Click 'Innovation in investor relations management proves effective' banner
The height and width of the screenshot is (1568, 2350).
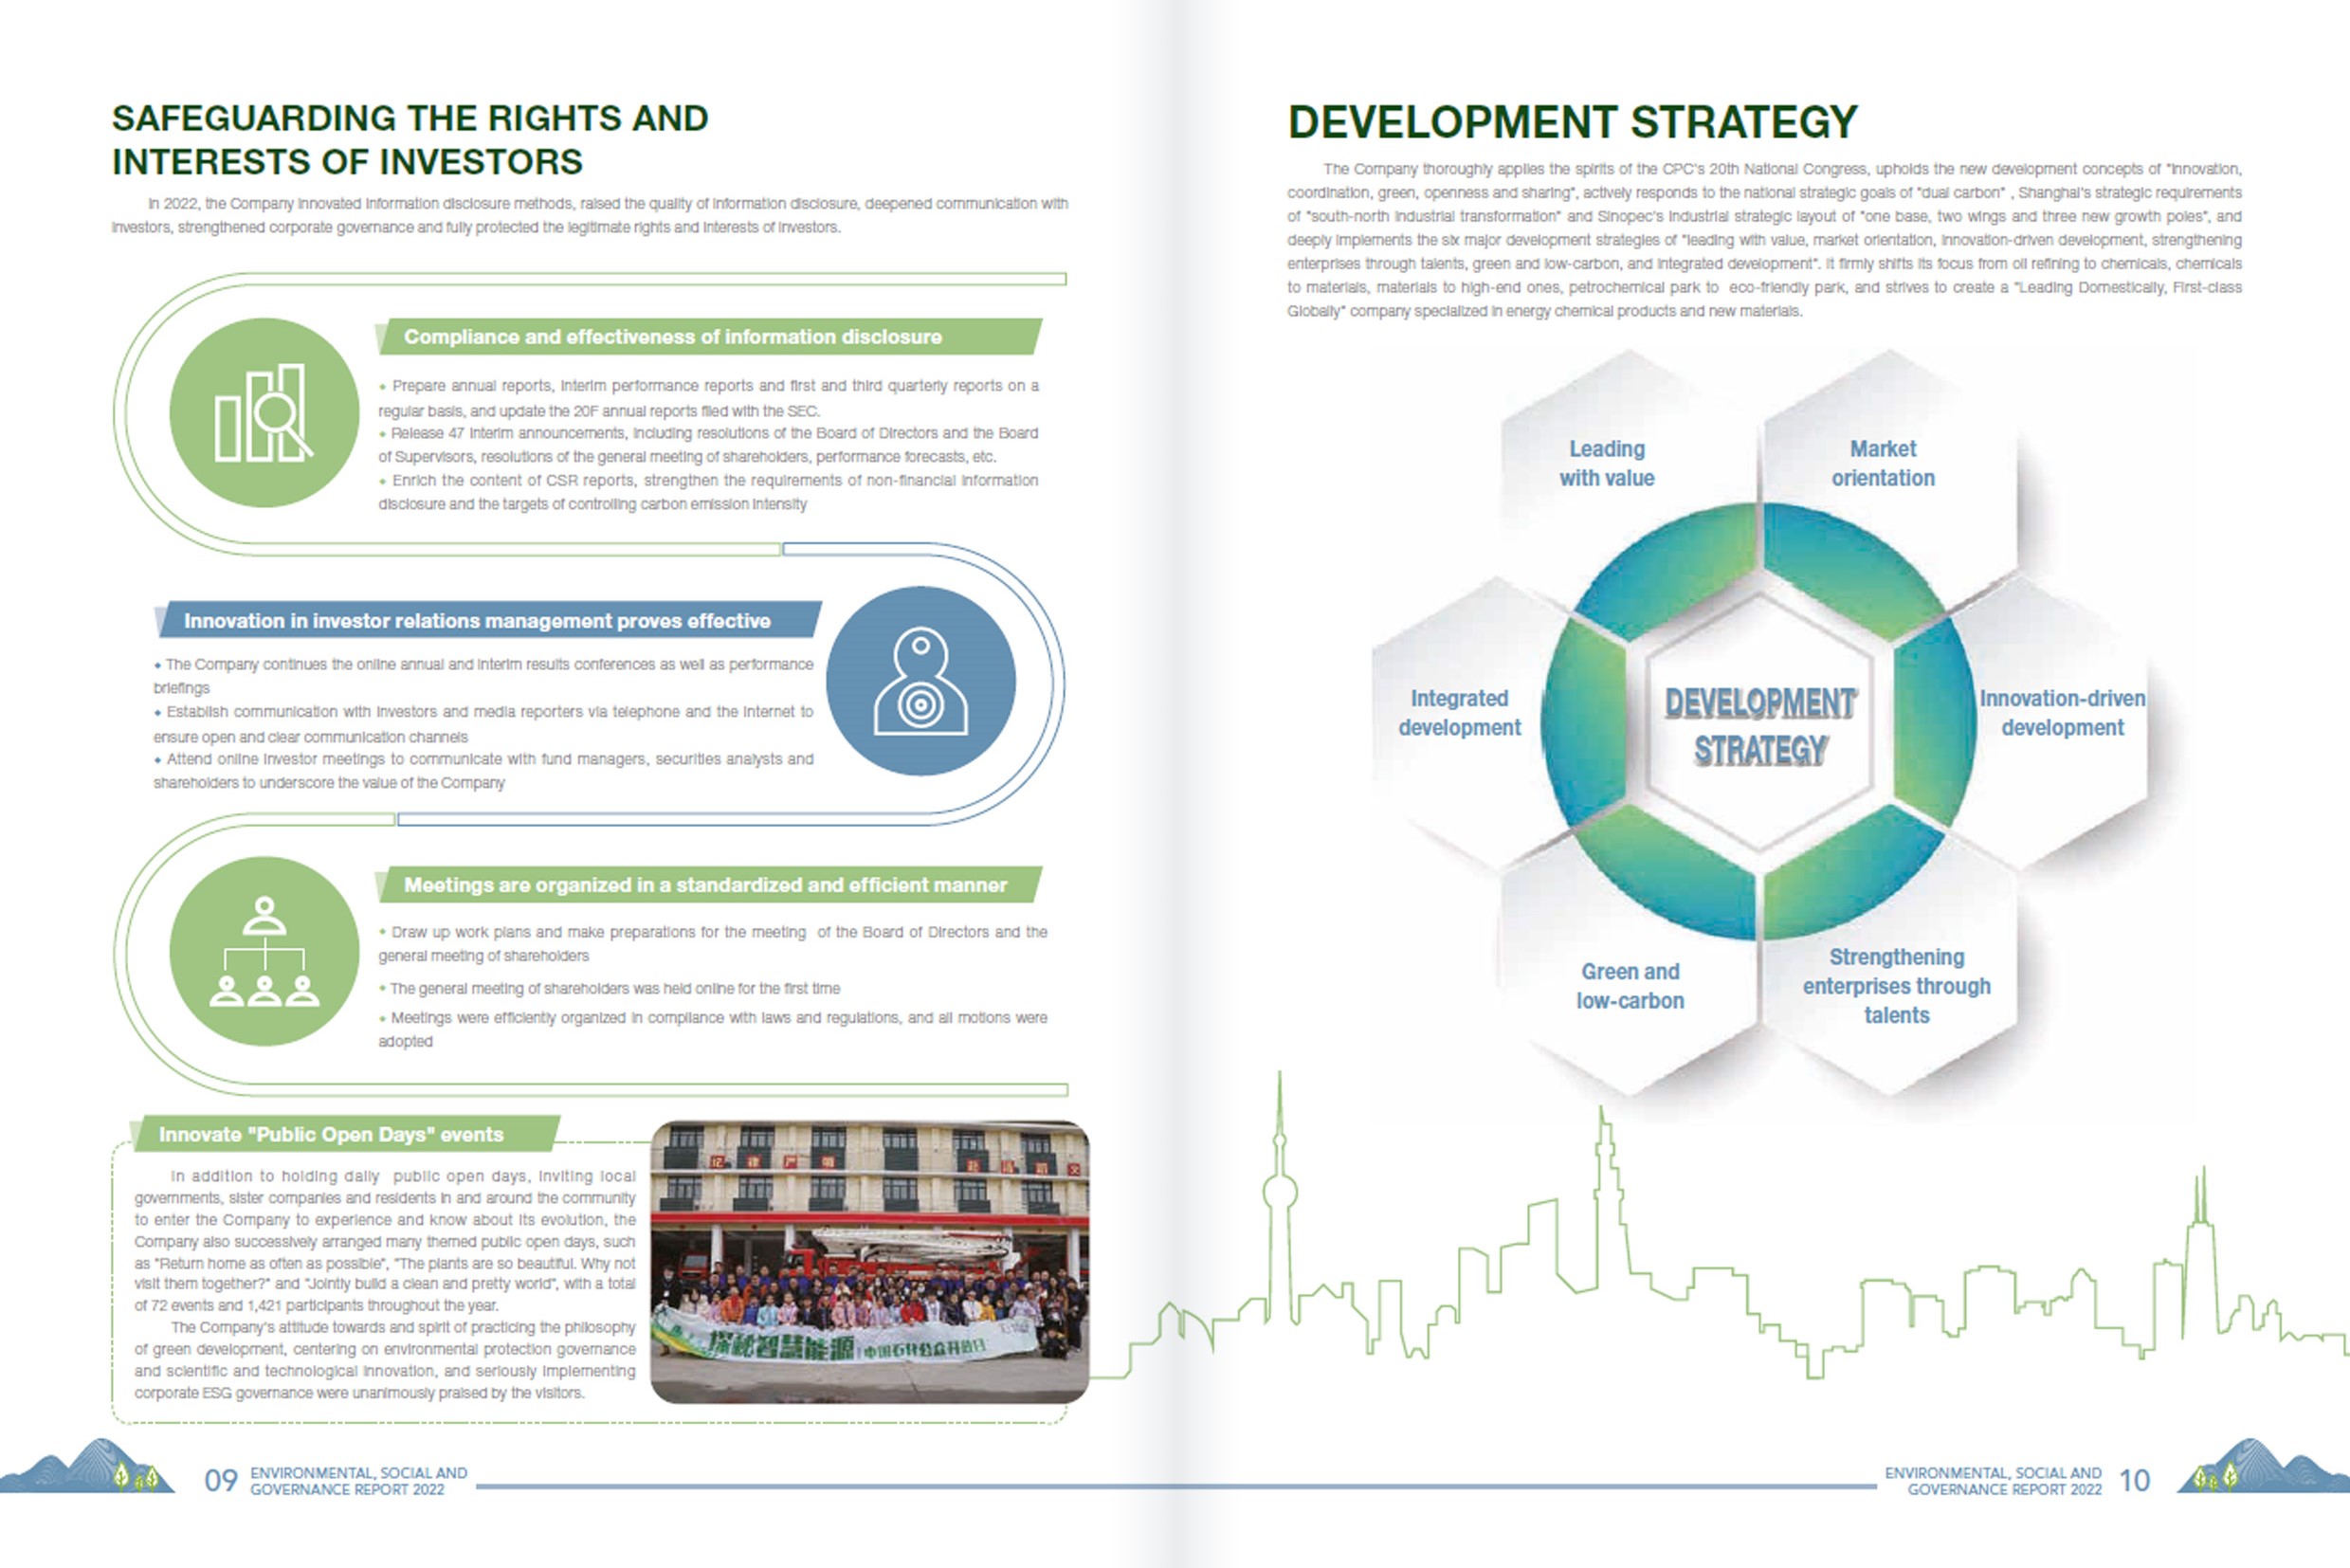(488, 620)
